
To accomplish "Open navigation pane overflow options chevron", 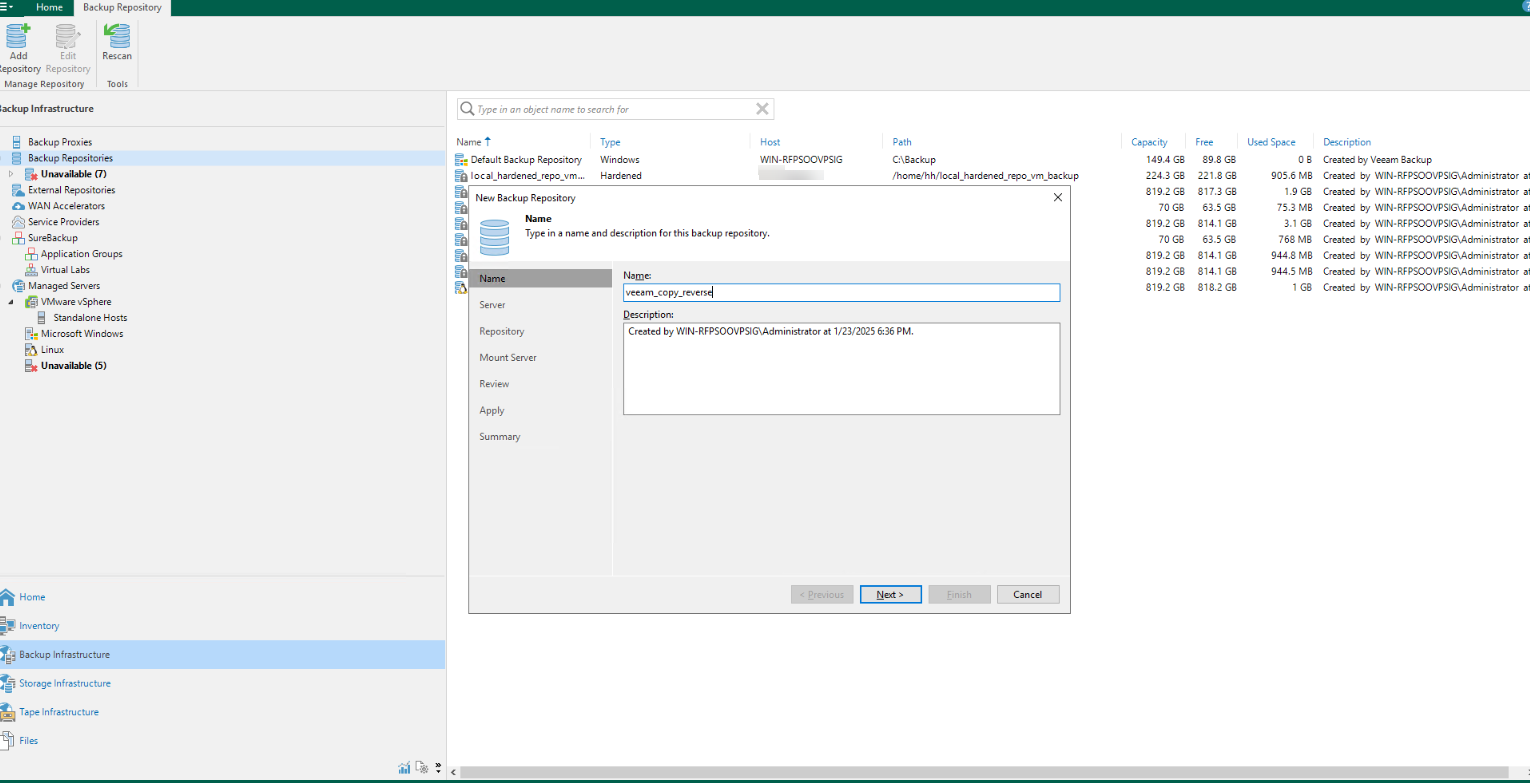I will tap(438, 768).
